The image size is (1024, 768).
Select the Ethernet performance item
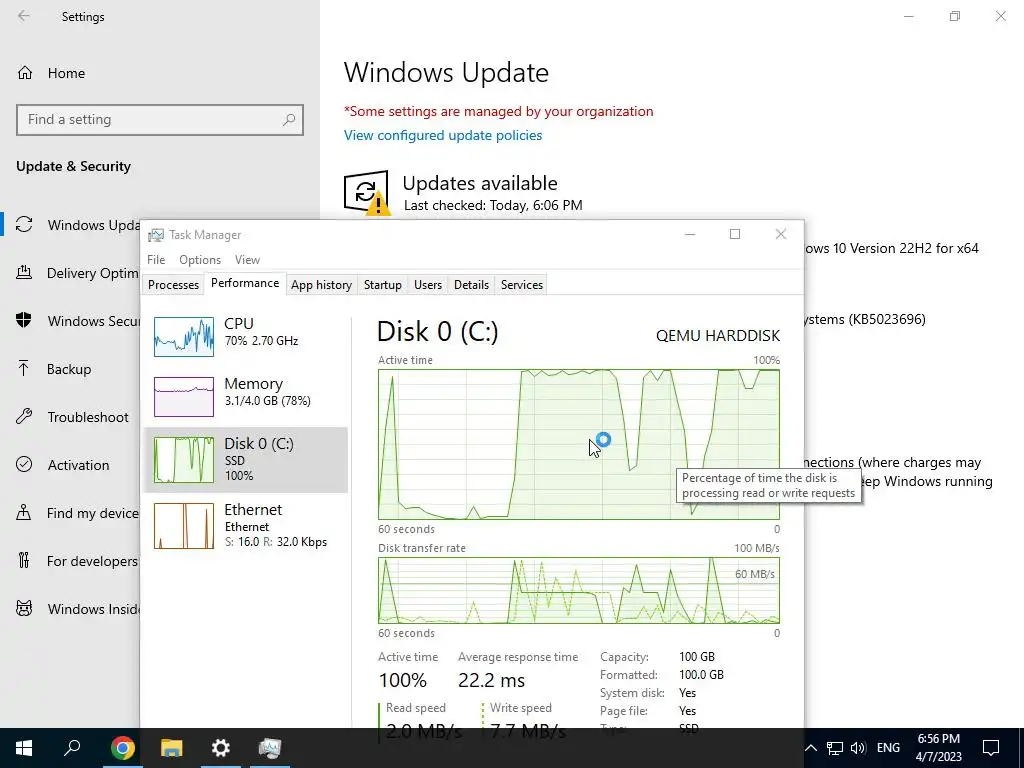246,526
